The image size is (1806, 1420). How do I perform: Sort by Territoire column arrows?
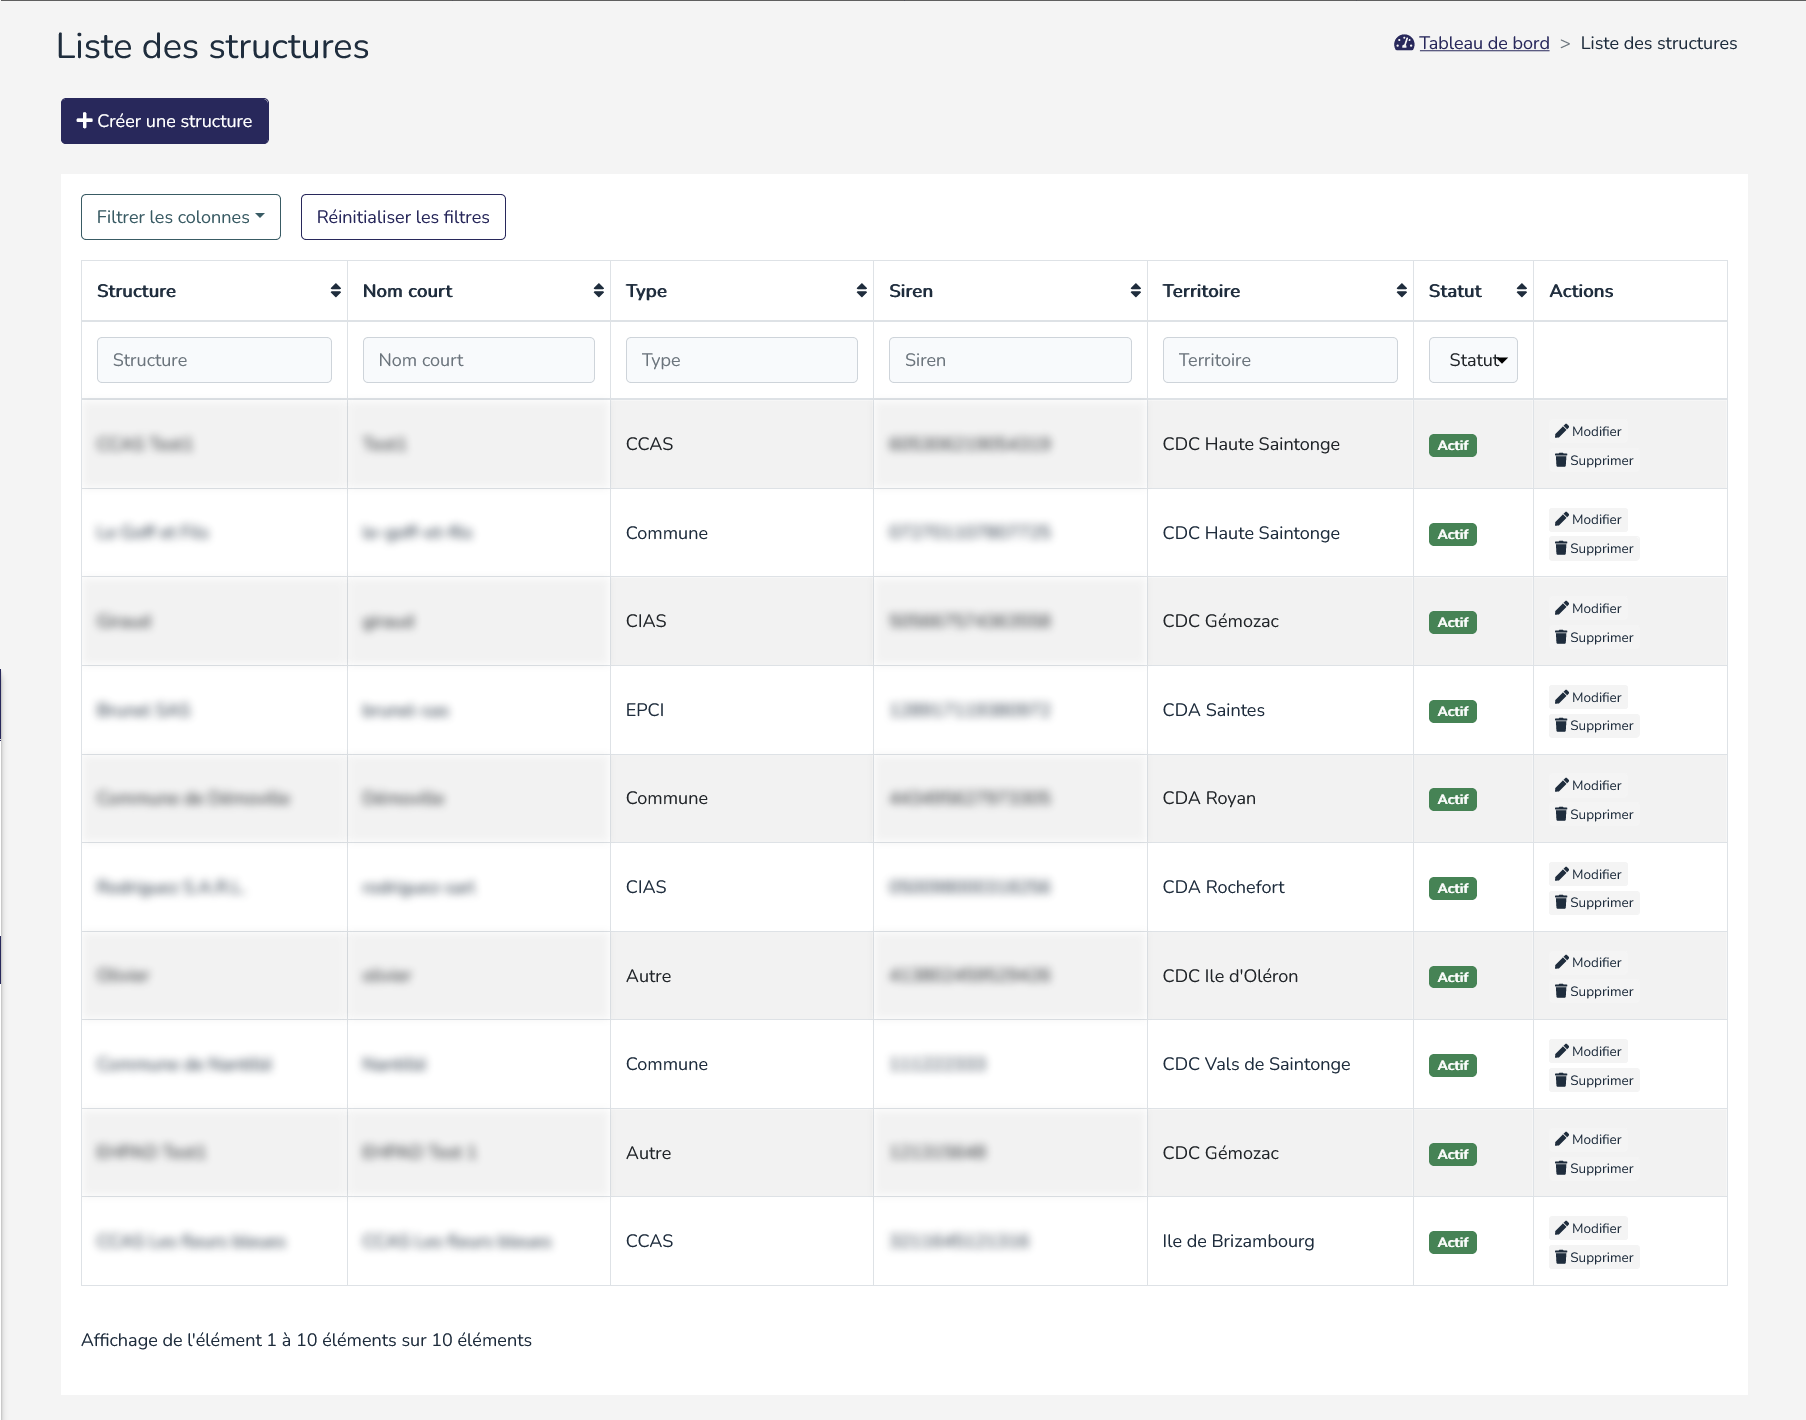point(1401,291)
